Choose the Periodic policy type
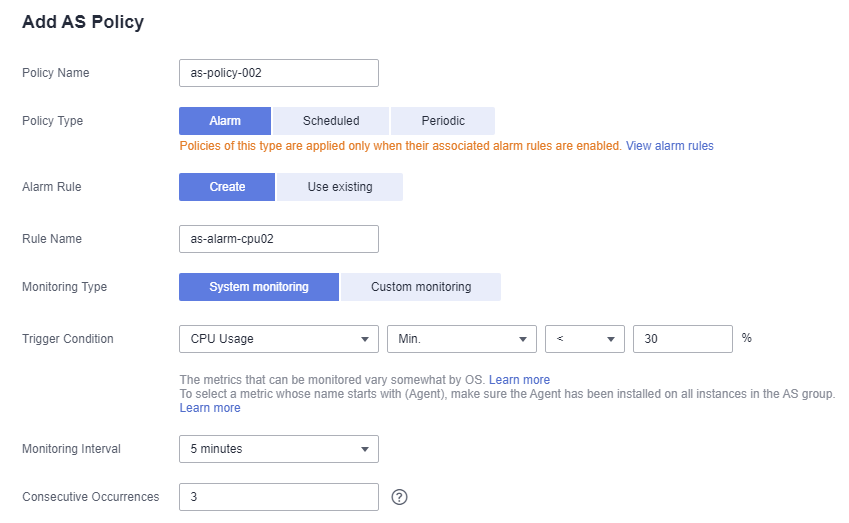849x523 pixels. (x=443, y=121)
